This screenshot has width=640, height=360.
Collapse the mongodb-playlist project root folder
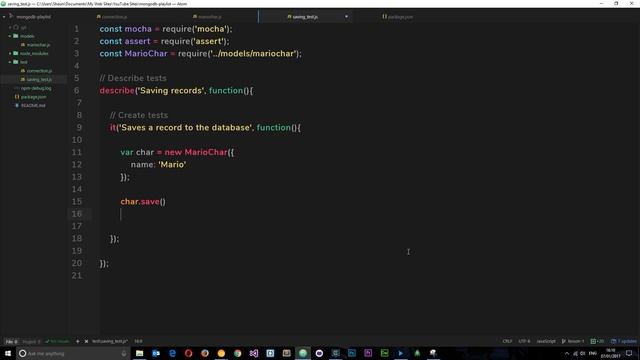pos(4,17)
